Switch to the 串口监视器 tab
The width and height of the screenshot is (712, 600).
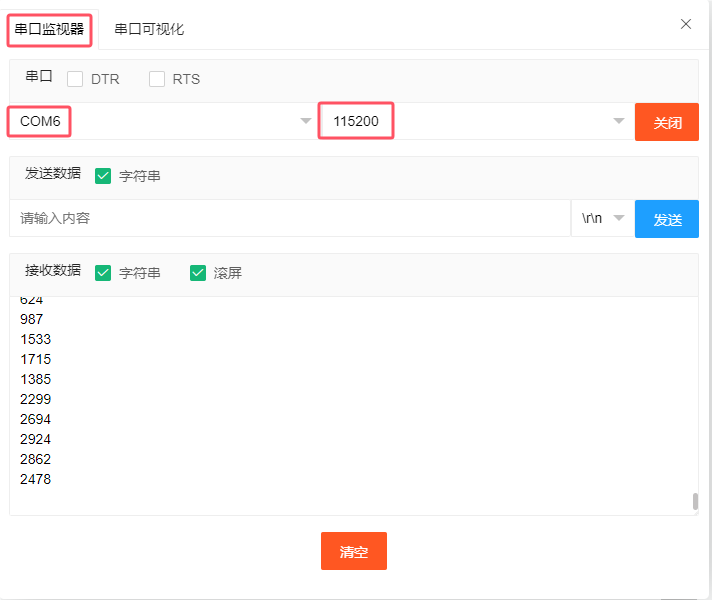(50, 29)
